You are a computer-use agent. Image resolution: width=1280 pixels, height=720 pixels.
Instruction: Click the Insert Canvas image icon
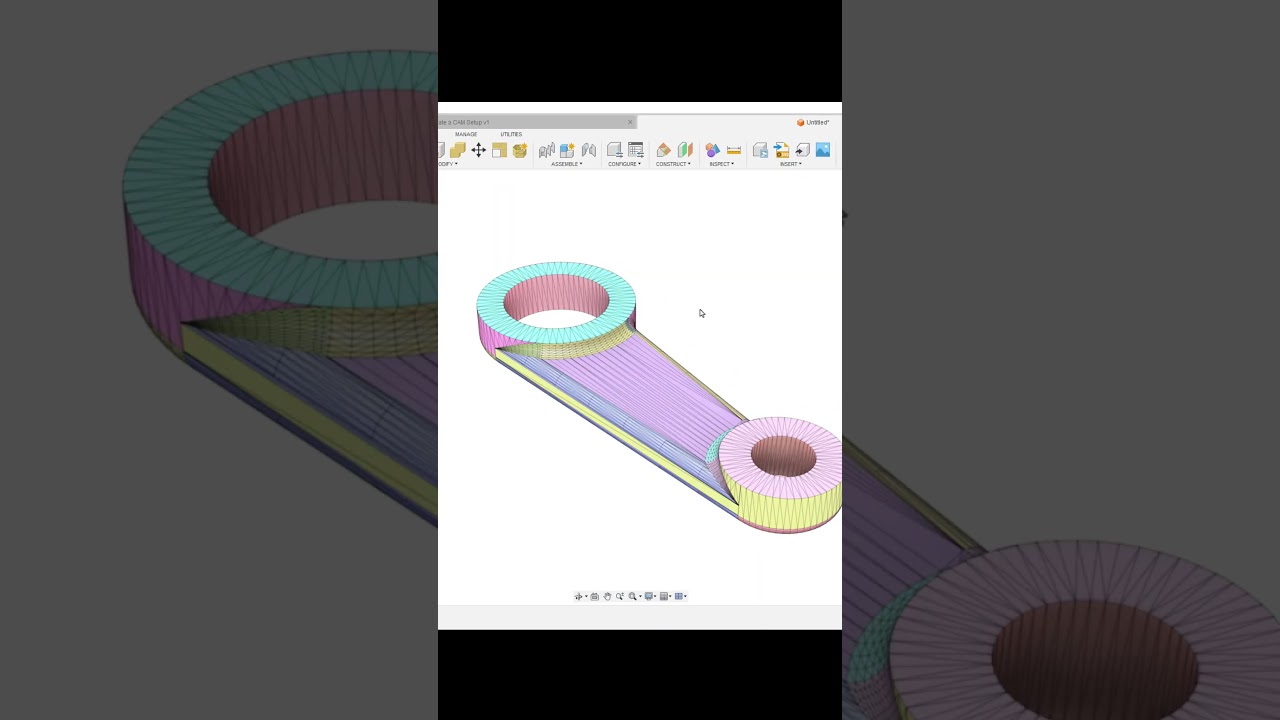823,150
